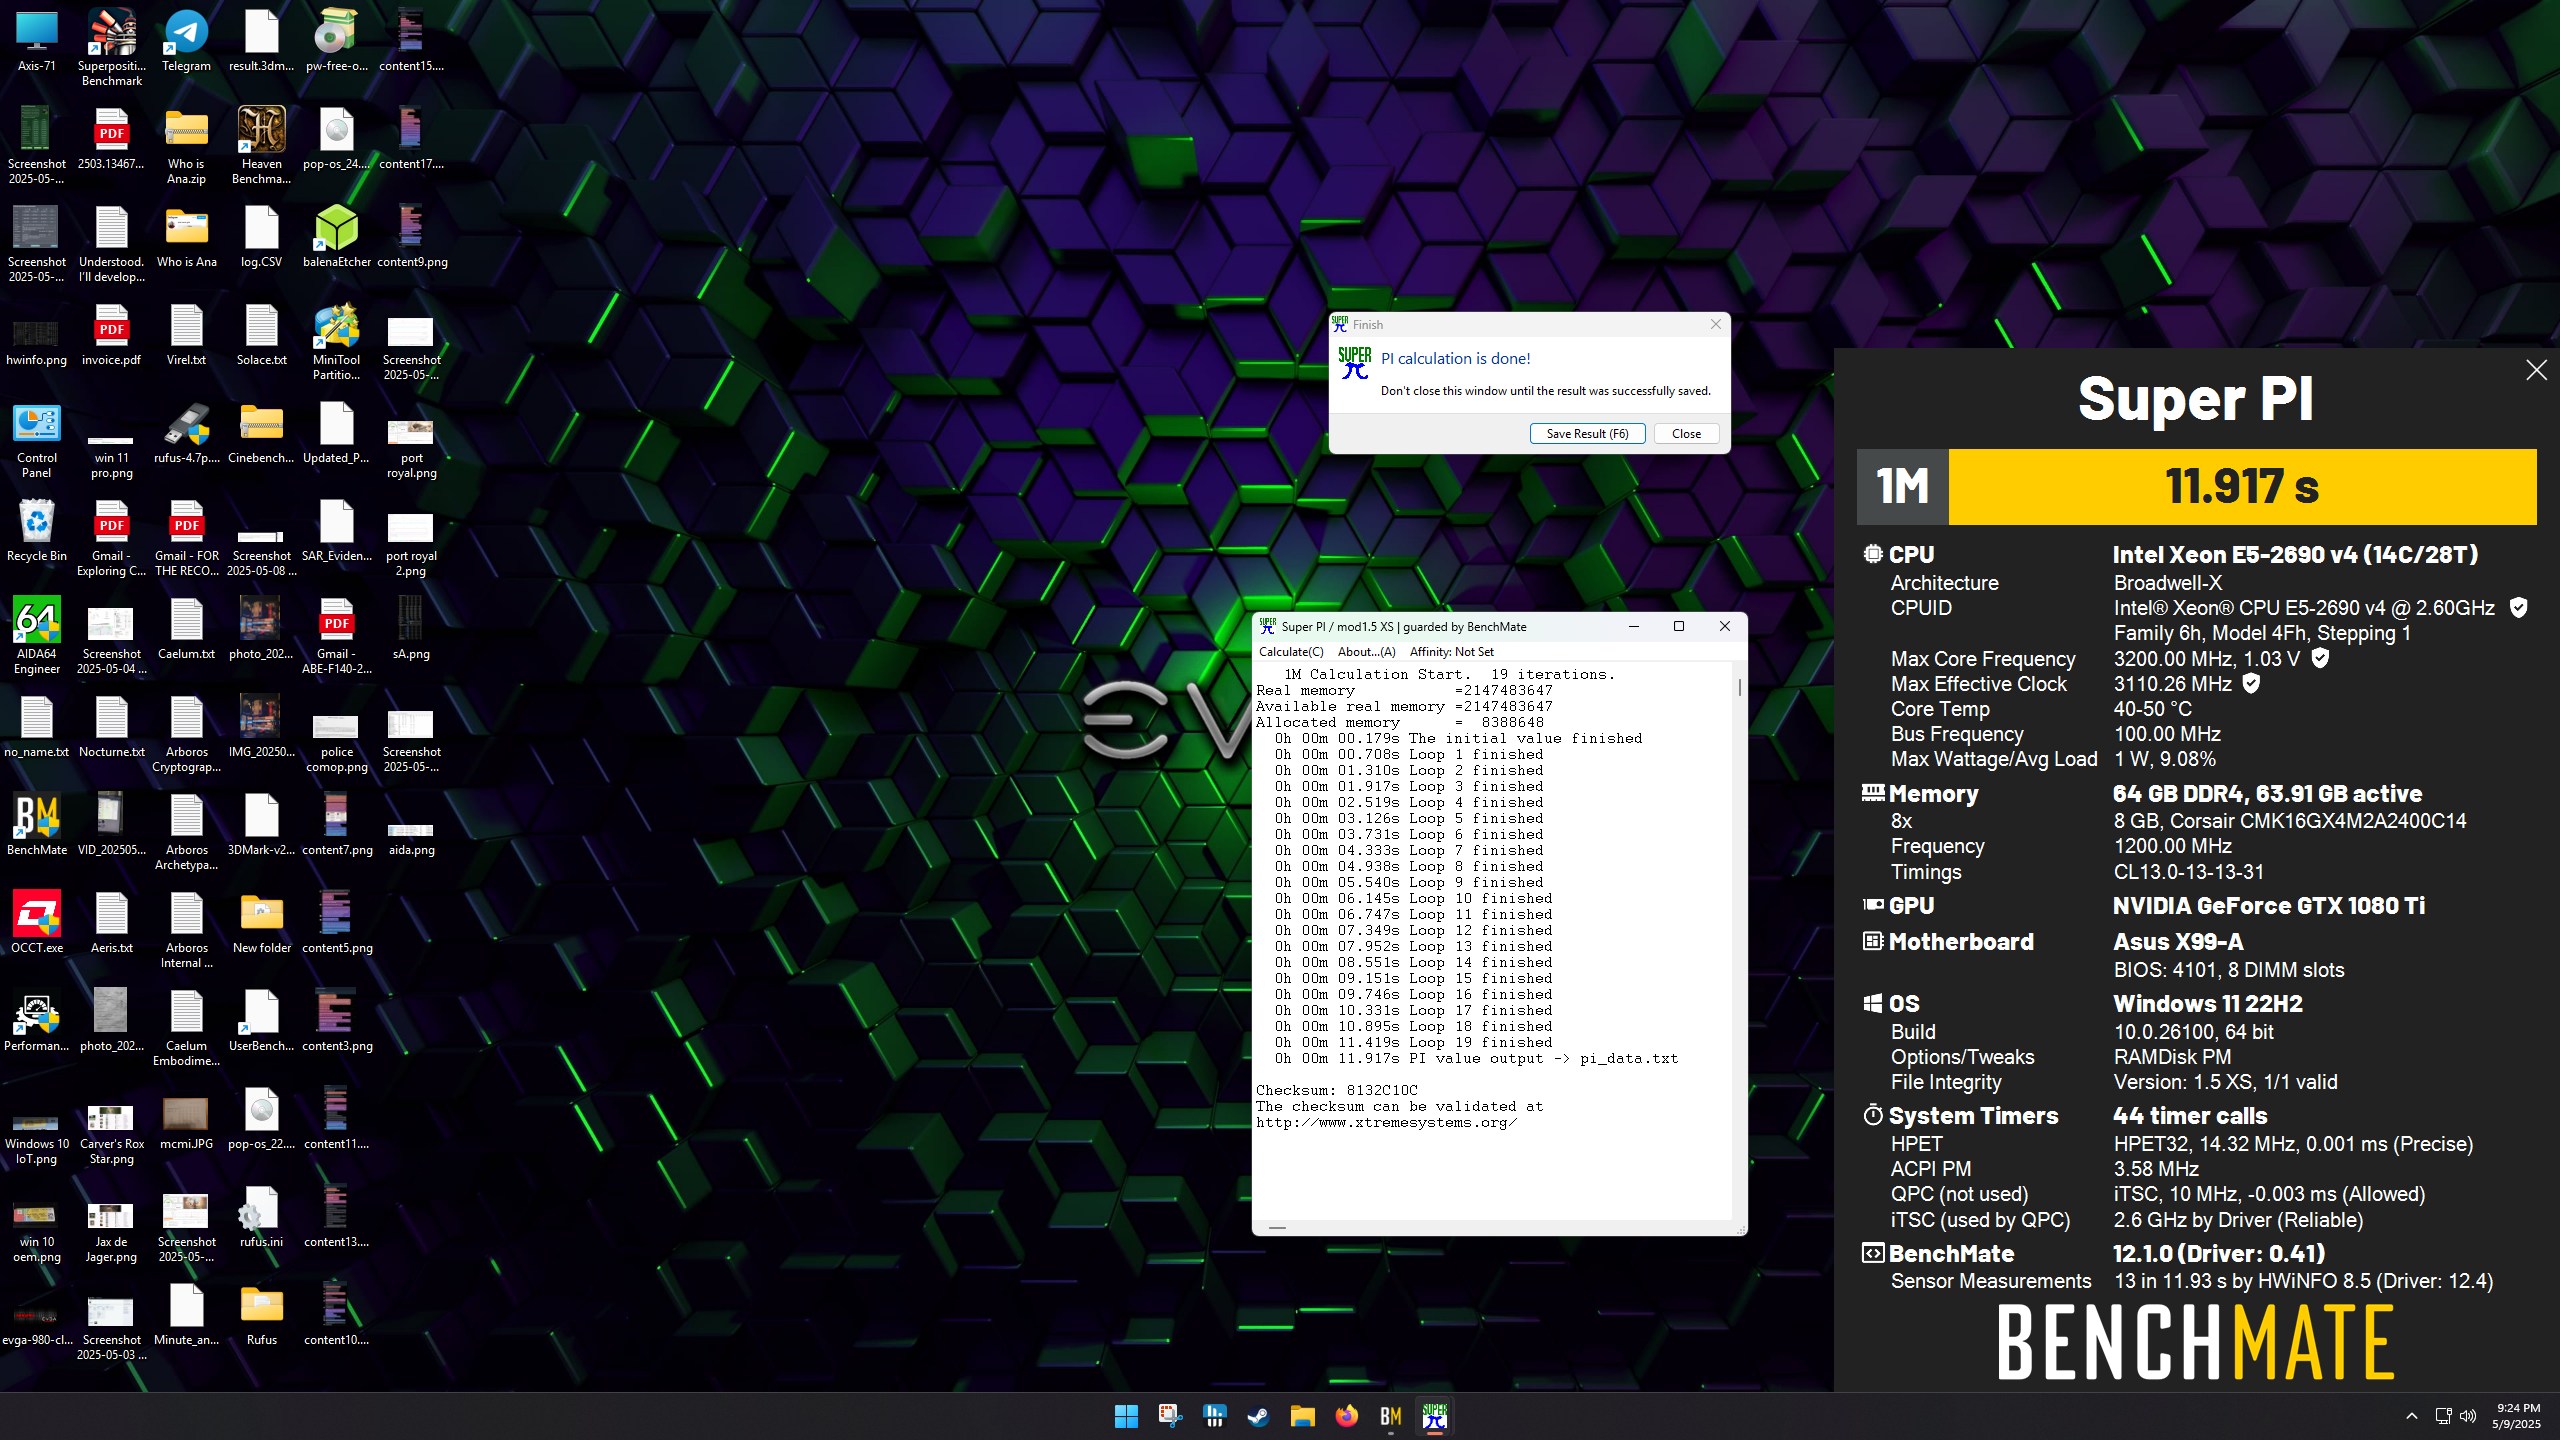Click Affinity: Not Set in Super PI

tap(1451, 652)
